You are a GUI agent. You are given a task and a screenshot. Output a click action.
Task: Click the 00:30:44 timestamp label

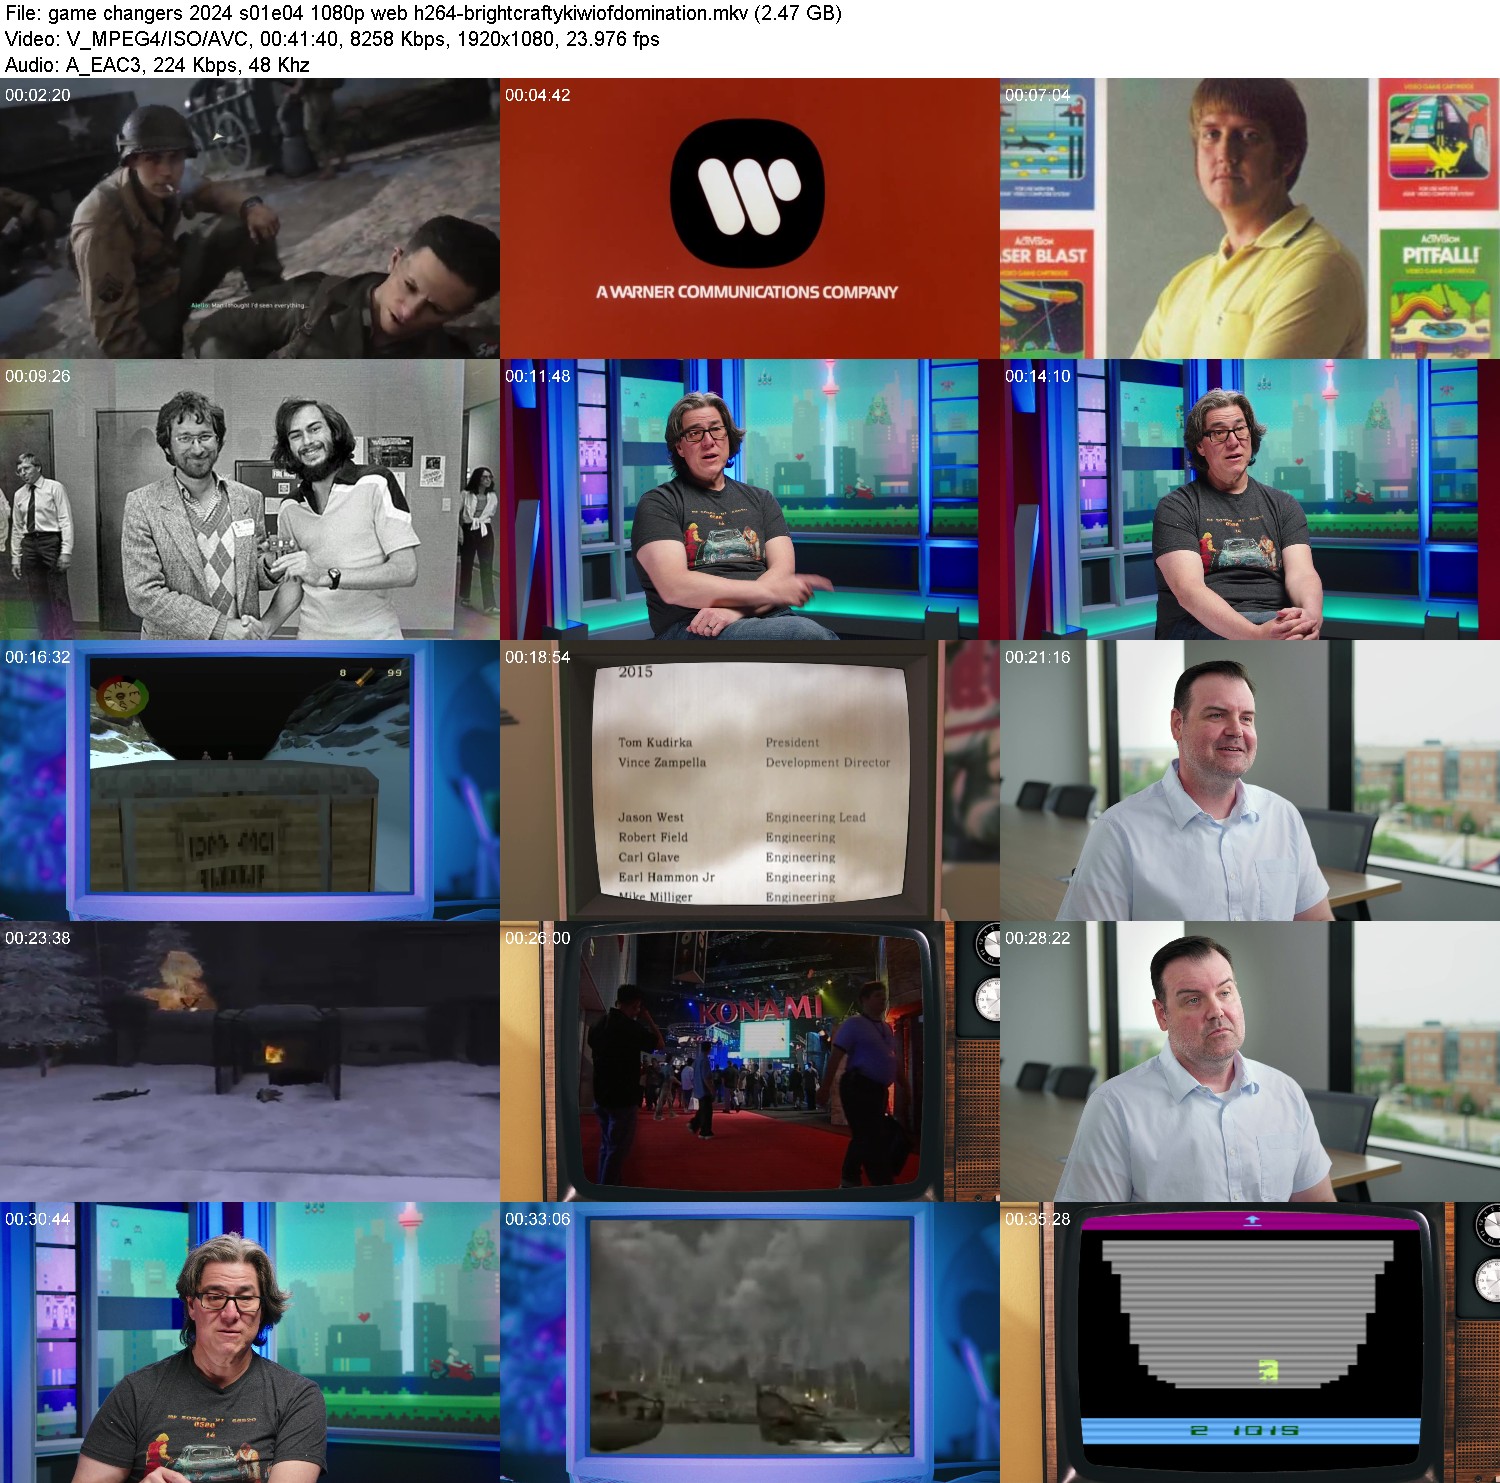pos(38,1219)
